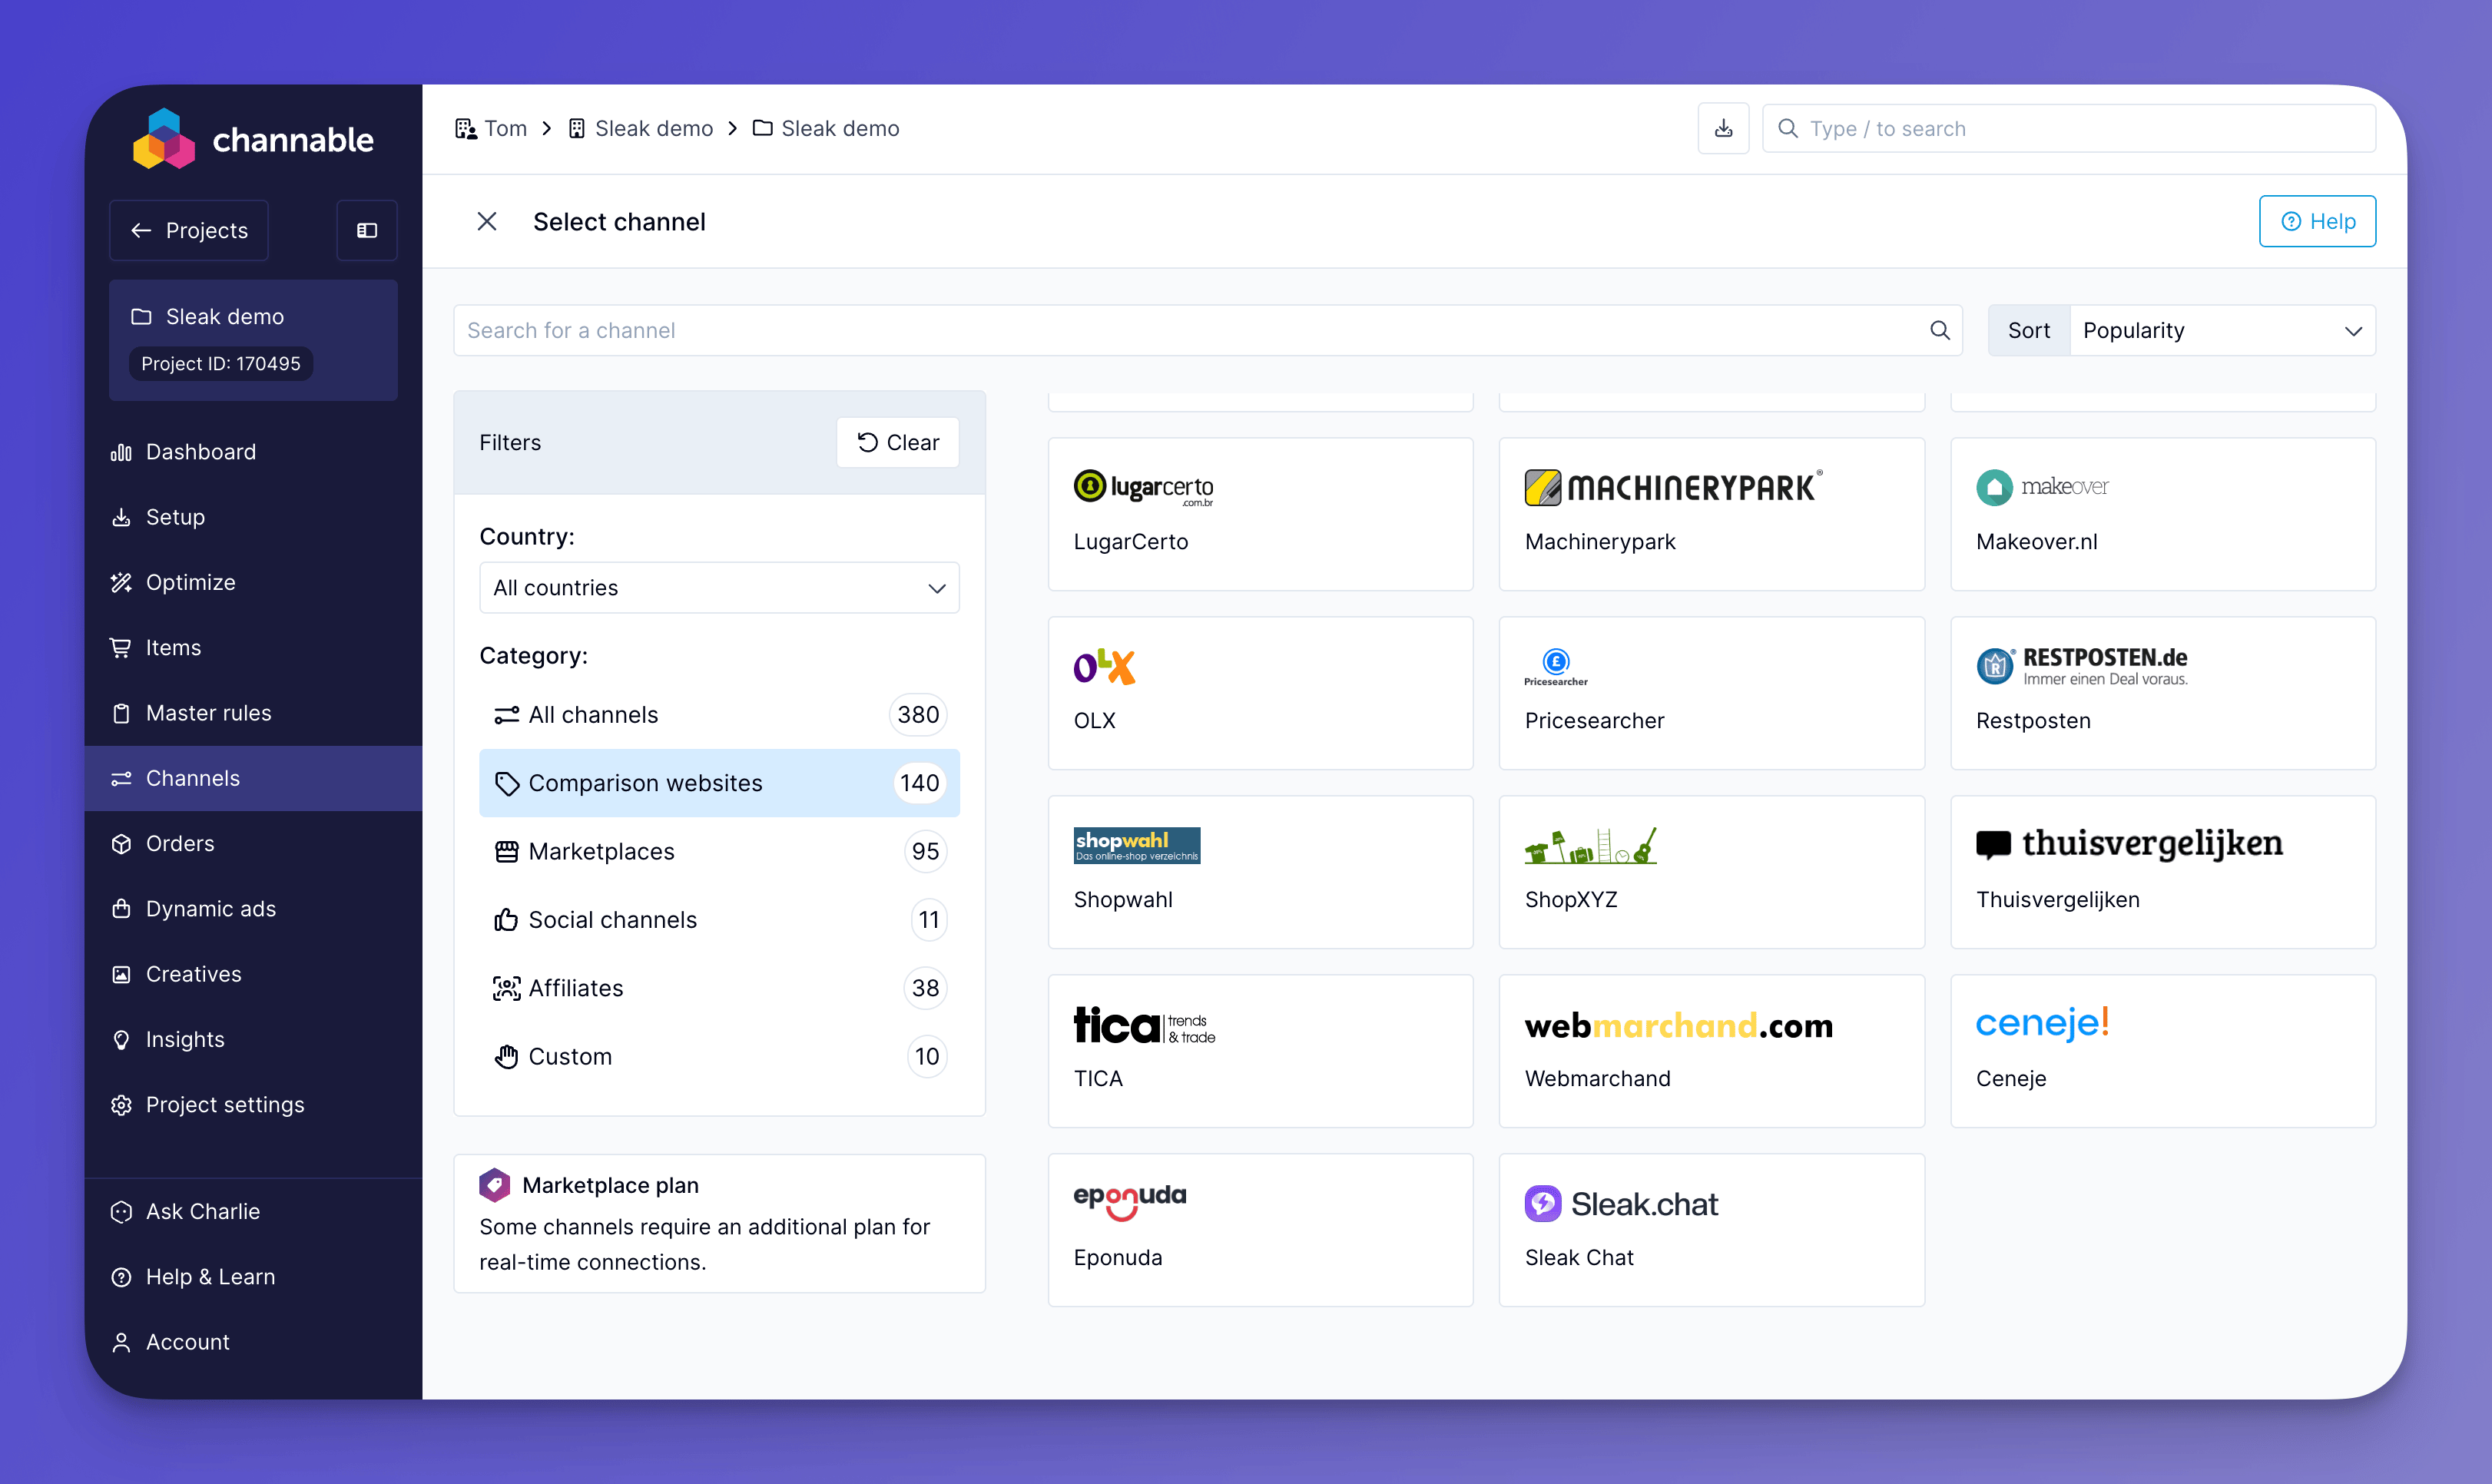Expand the All countries dropdown
Screen dimensions: 2492x1484
point(719,587)
